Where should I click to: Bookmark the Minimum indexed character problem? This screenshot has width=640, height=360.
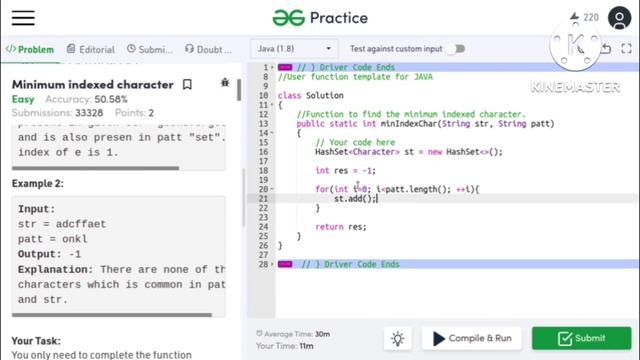tap(187, 84)
